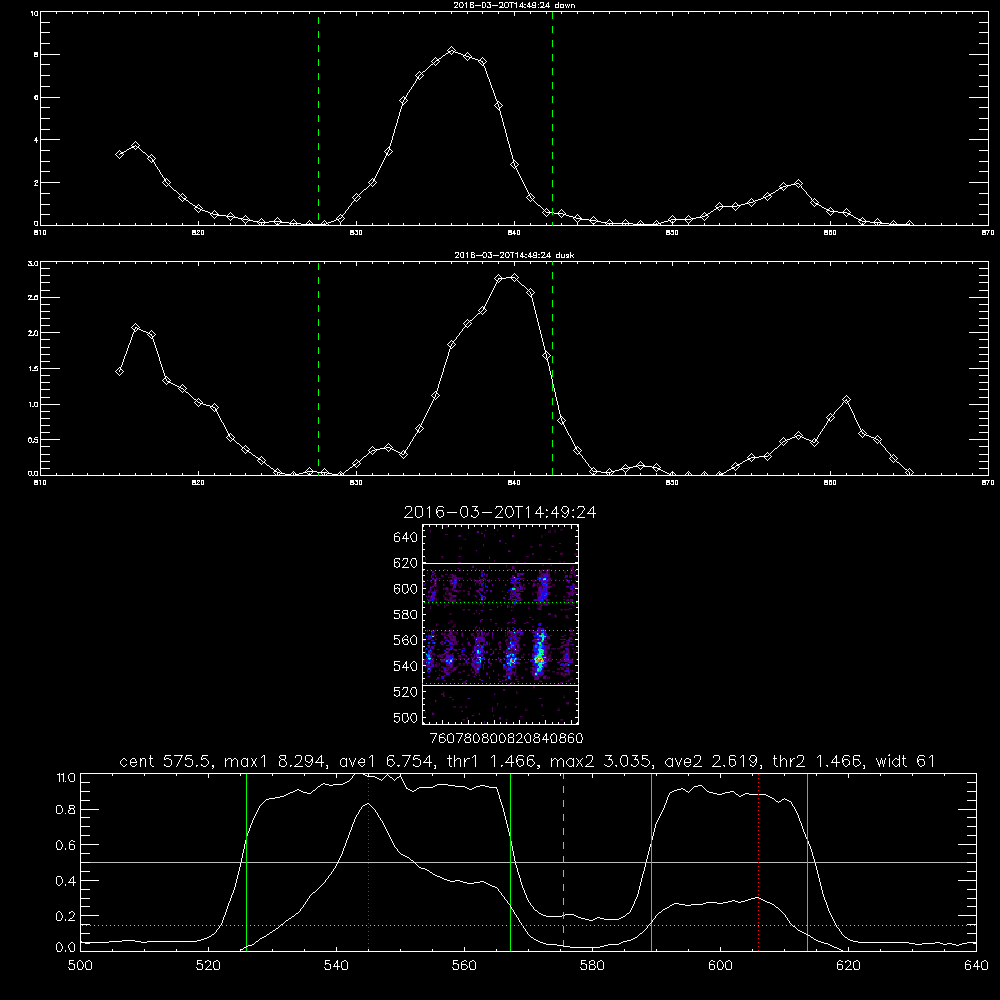Click the large timestamp title above the spectral image

(500, 512)
